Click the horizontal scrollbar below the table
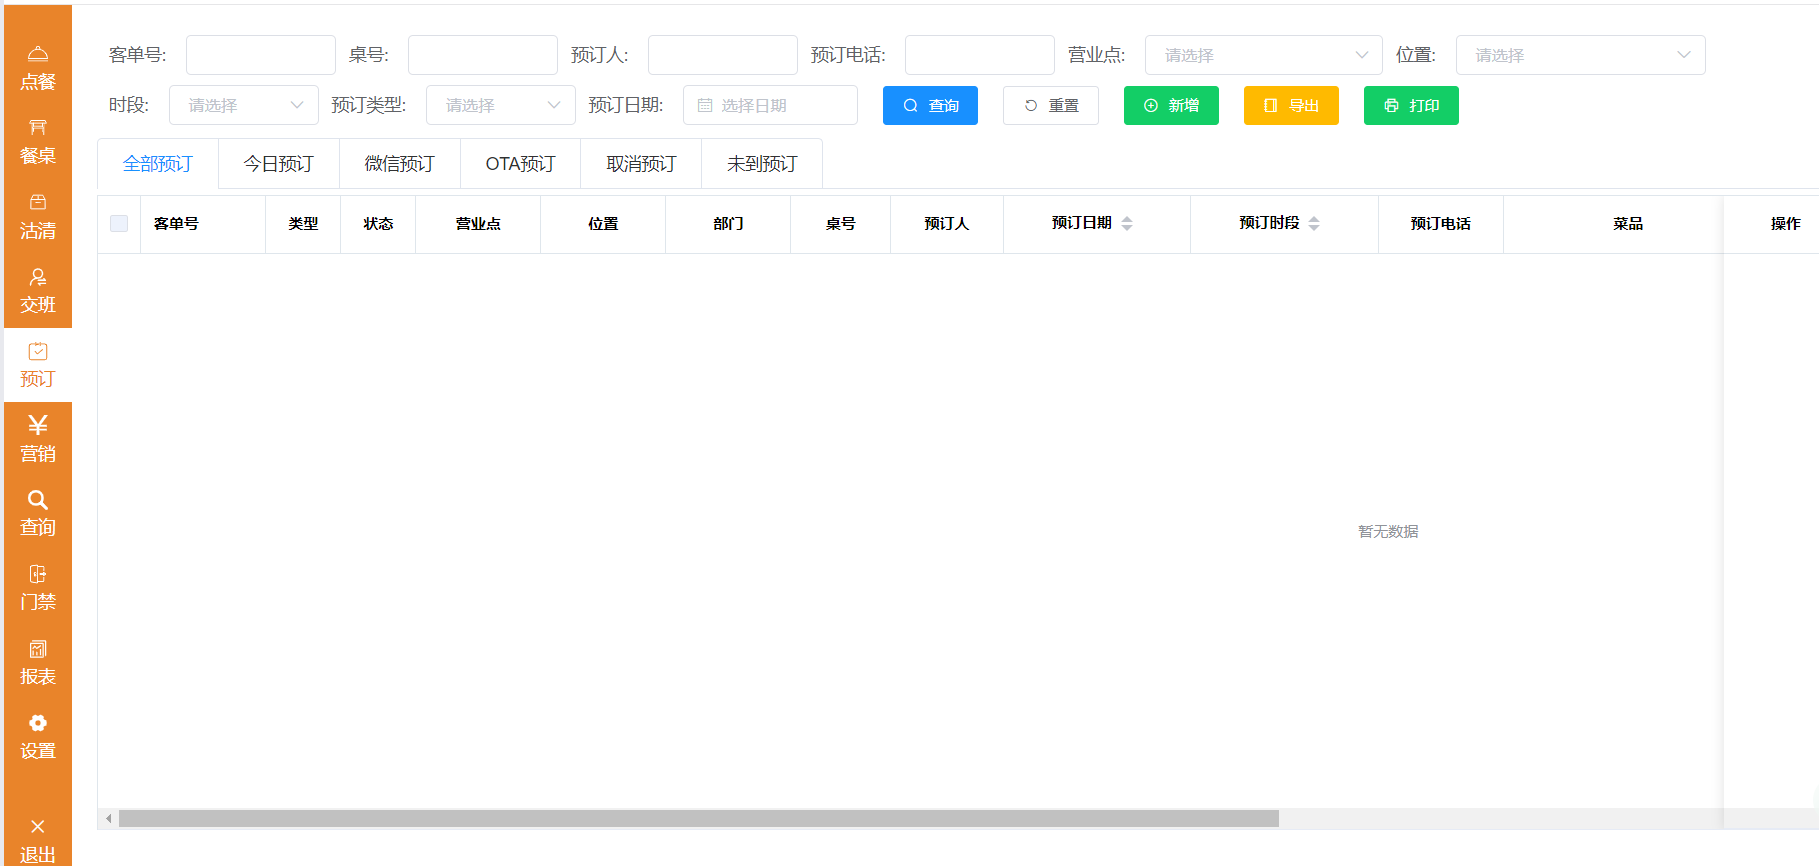This screenshot has width=1819, height=866. tap(698, 819)
